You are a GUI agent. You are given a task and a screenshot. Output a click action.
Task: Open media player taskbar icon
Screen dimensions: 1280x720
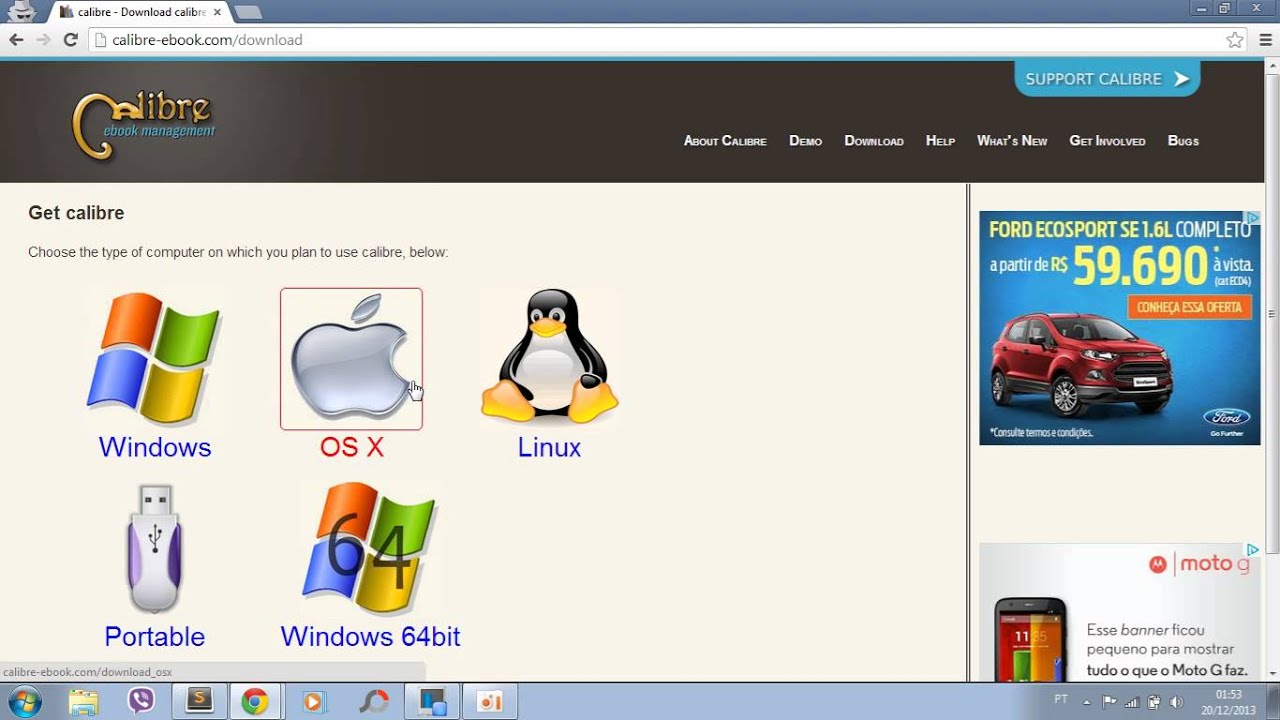pyautogui.click(x=314, y=702)
